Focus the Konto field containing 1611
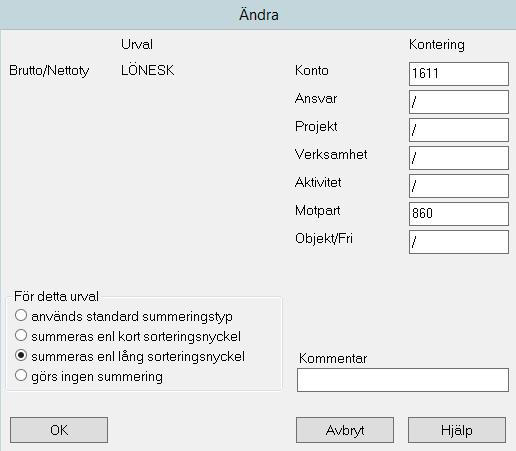This screenshot has height=451, width=516. (459, 74)
